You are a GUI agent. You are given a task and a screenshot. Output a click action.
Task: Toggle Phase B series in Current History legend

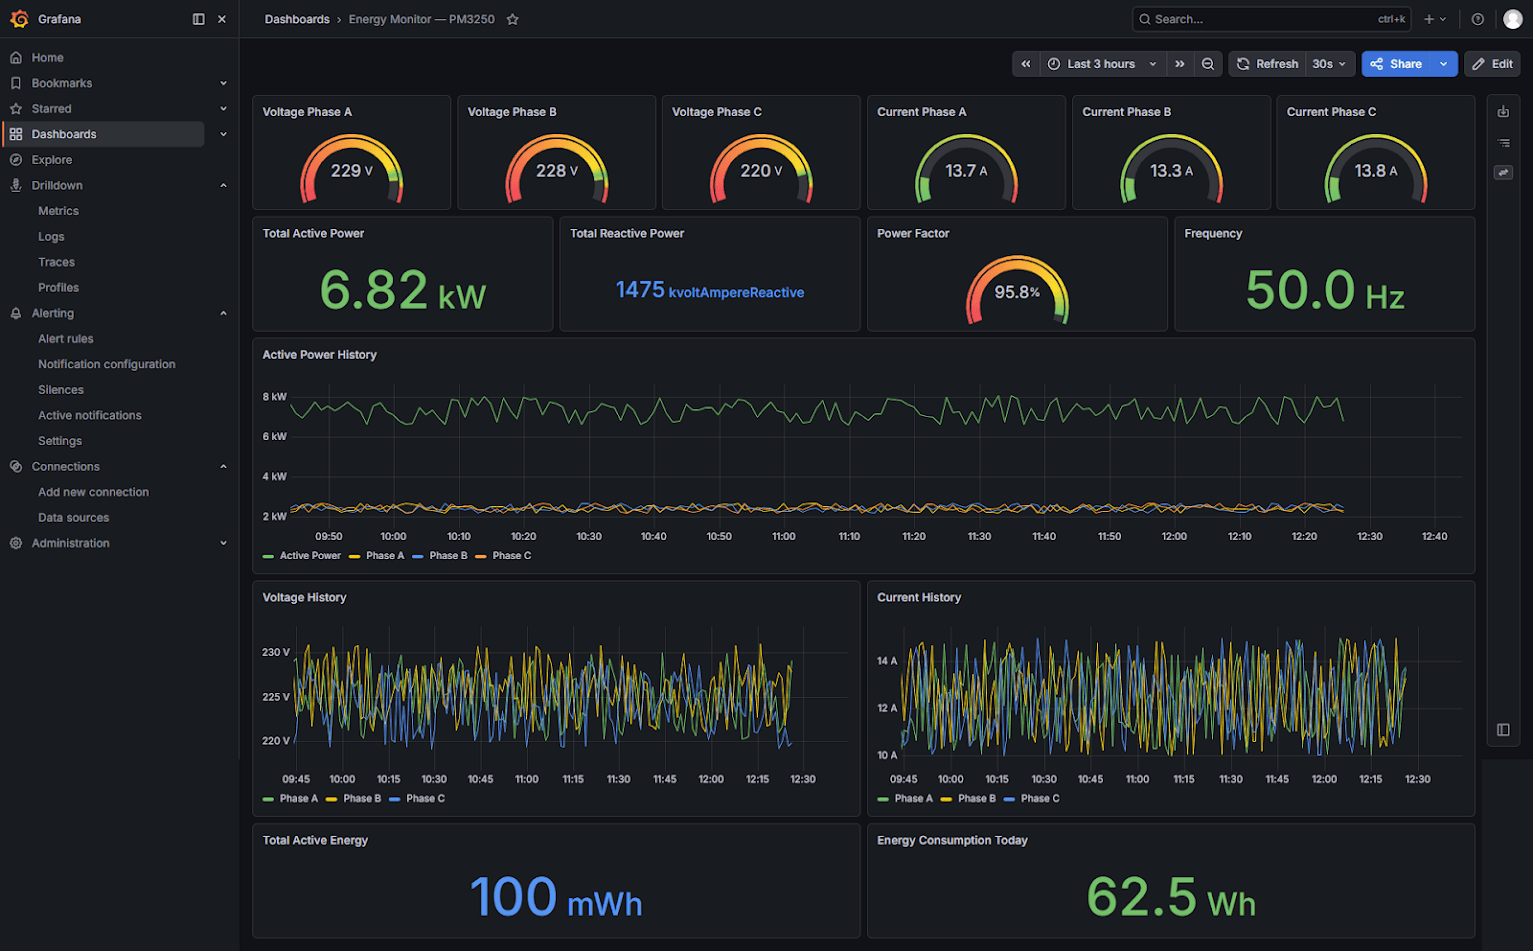click(x=968, y=799)
